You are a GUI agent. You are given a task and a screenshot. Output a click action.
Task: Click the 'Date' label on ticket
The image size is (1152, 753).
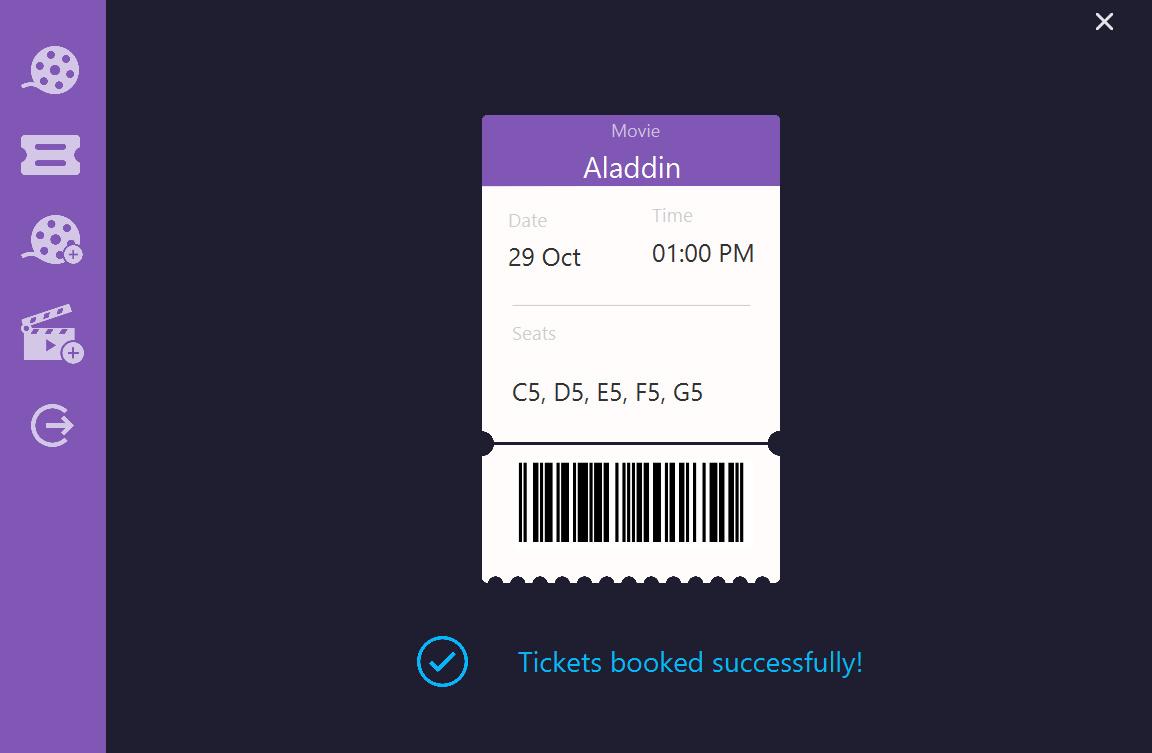point(528,220)
